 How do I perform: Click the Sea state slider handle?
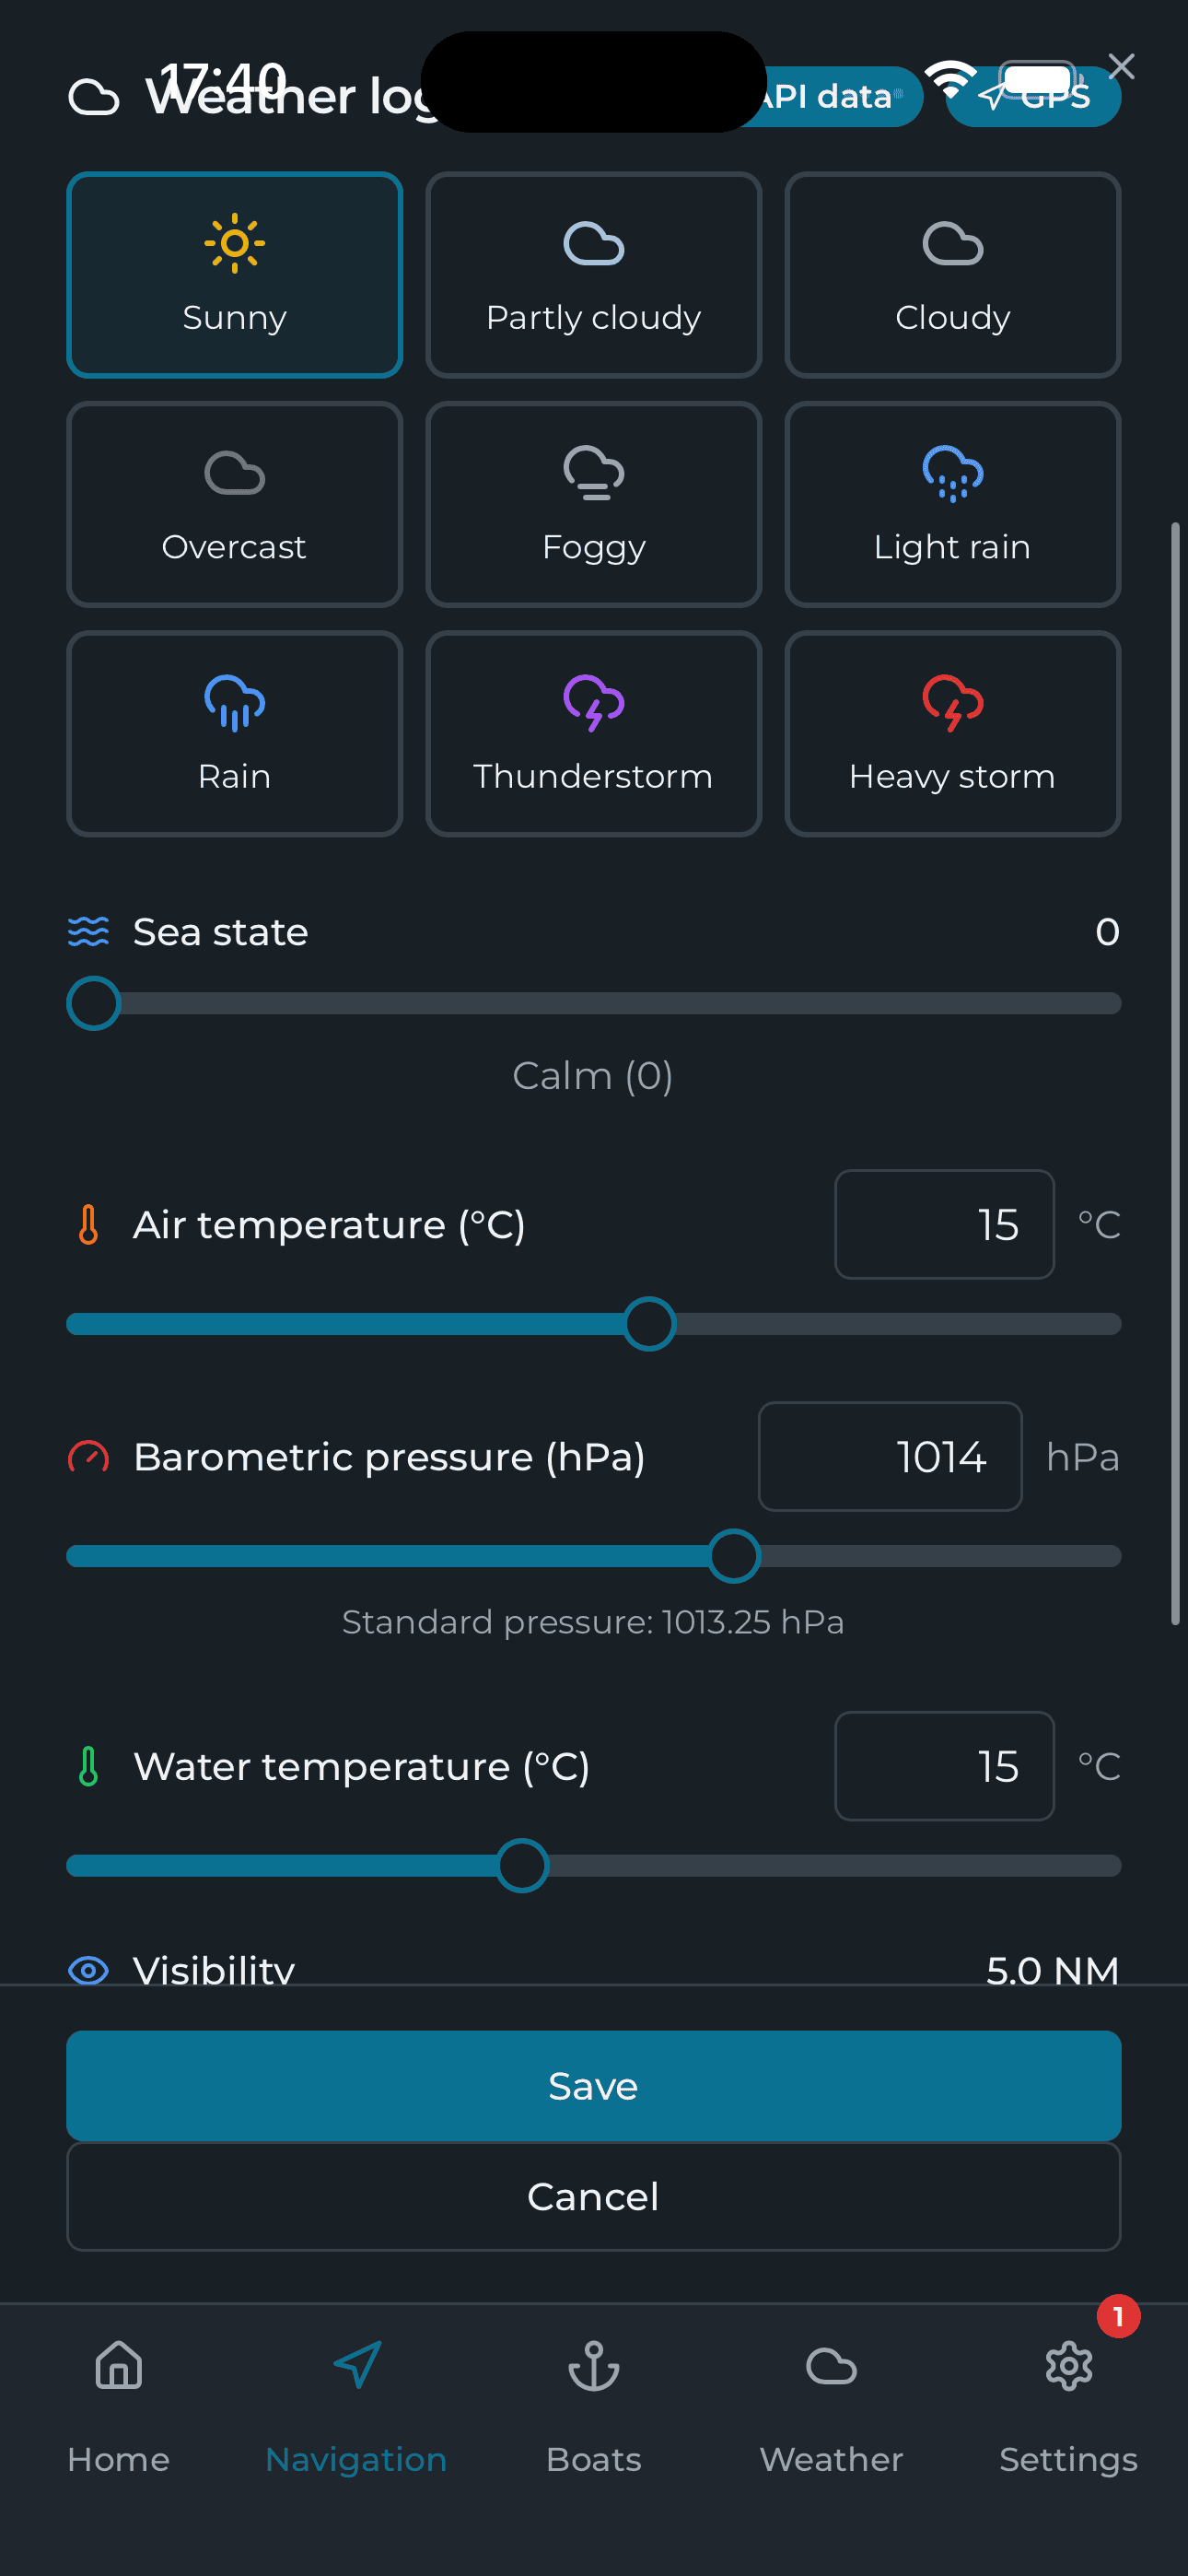tap(94, 1003)
